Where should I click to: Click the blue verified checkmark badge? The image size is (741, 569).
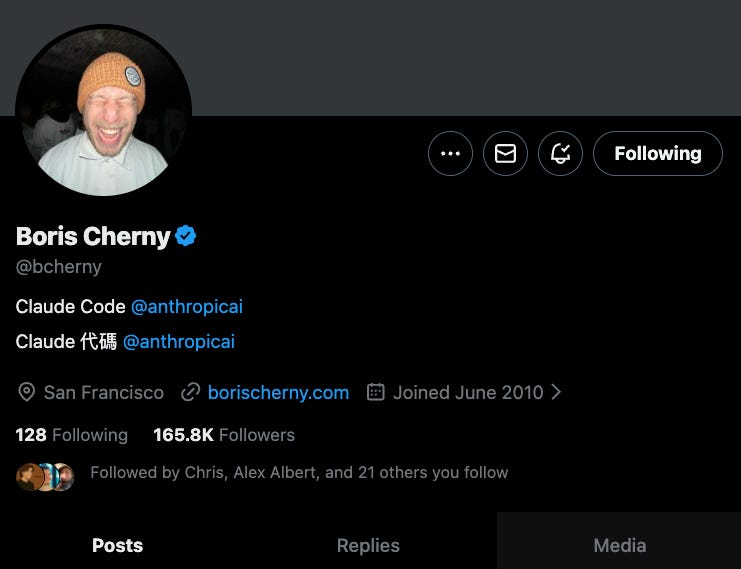coord(186,236)
